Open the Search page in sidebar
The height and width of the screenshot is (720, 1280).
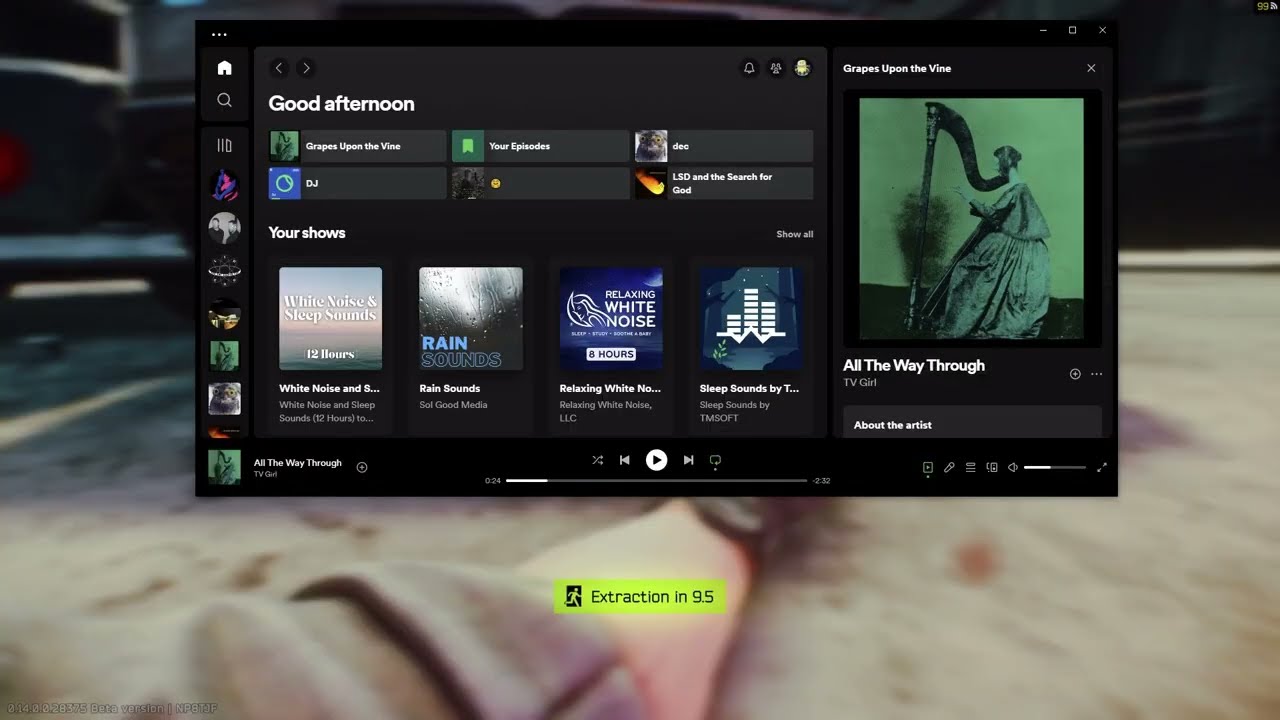(224, 100)
